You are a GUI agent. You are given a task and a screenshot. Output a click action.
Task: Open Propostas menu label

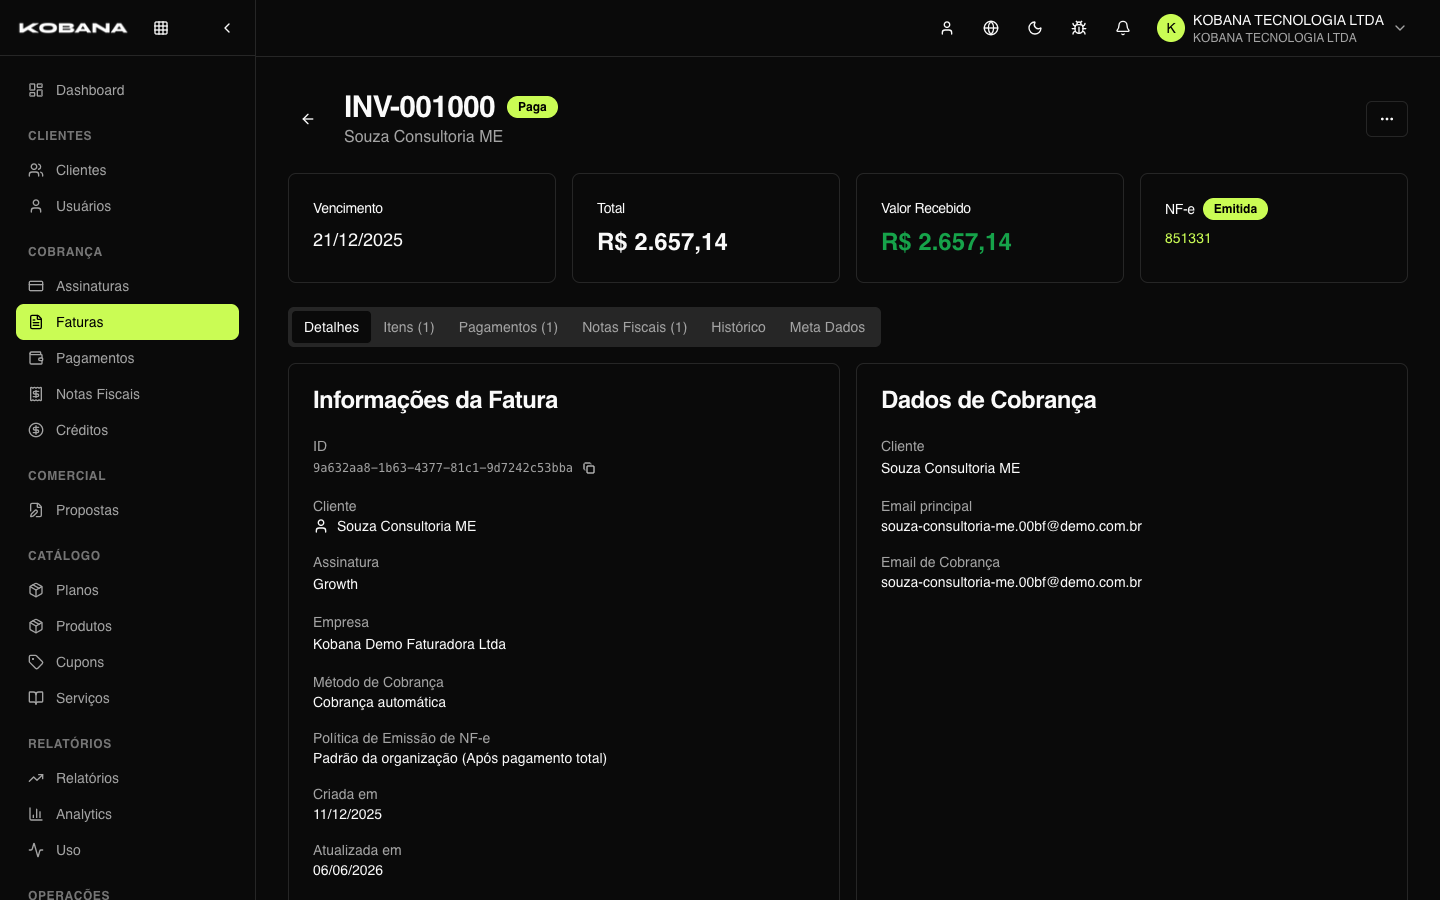coord(87,510)
